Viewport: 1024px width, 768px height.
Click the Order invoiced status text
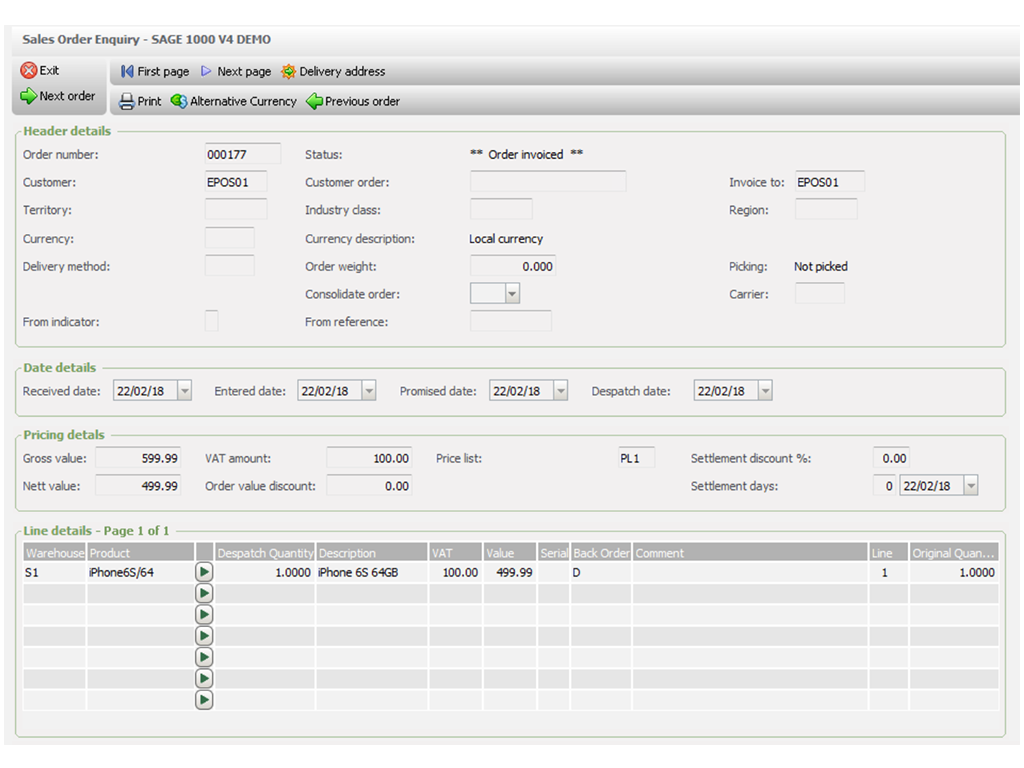click(x=526, y=154)
